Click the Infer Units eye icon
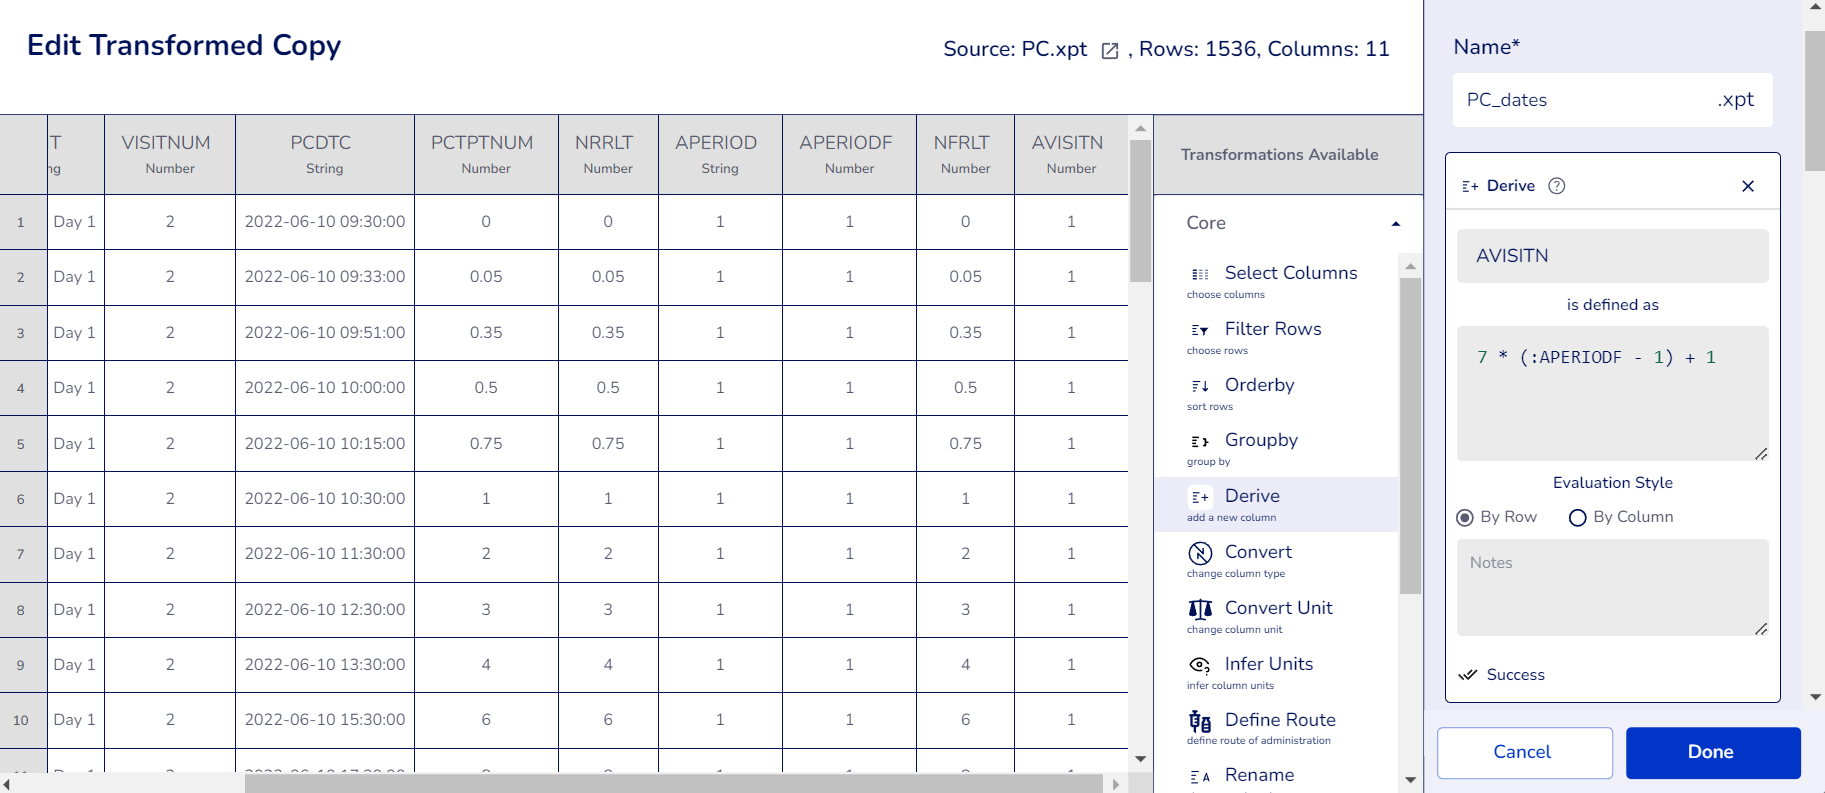Screen dimensions: 1825x793 click(1200, 665)
